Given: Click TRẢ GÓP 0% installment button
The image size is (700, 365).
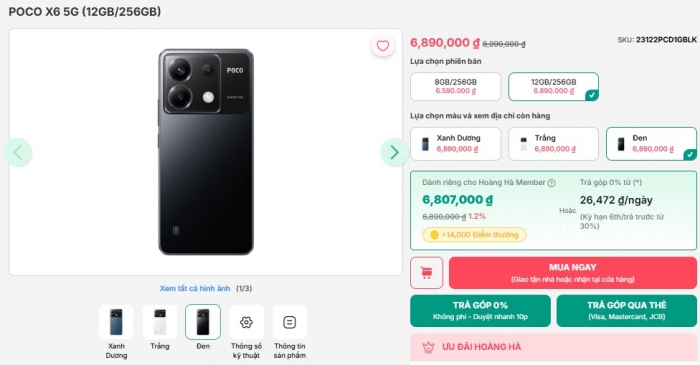Looking at the screenshot, I should (480, 311).
